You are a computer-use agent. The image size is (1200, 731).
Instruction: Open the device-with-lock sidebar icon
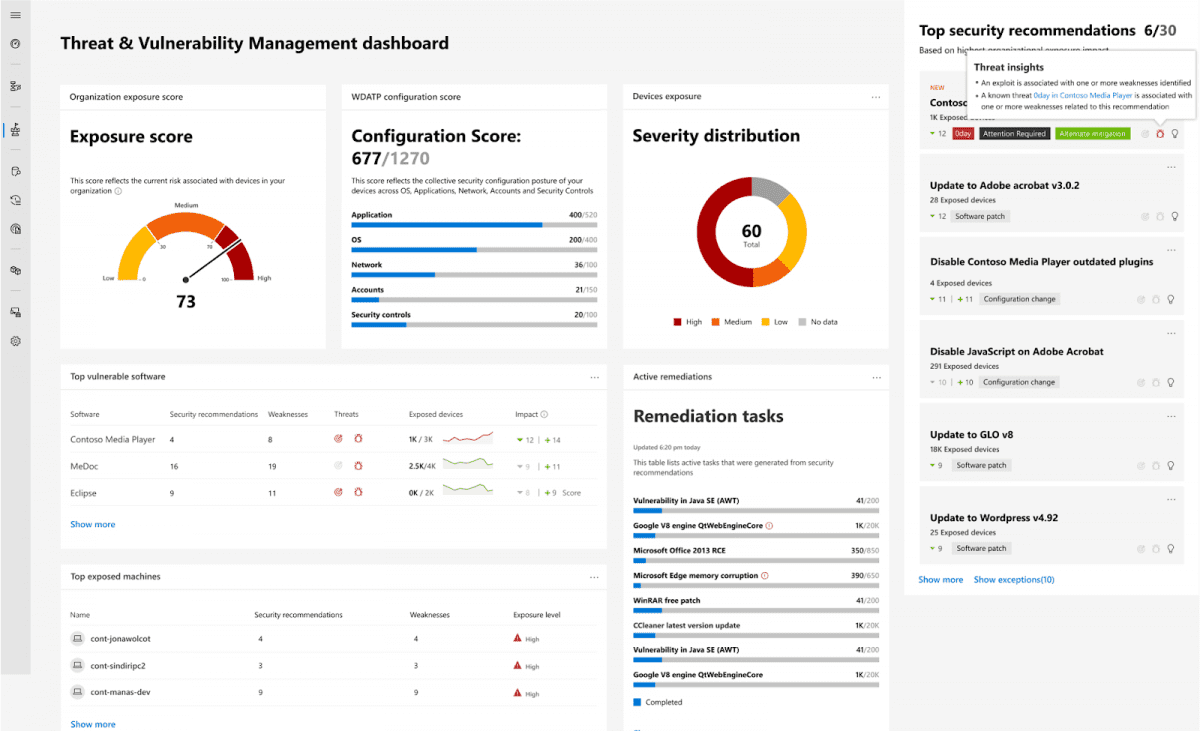pyautogui.click(x=15, y=312)
